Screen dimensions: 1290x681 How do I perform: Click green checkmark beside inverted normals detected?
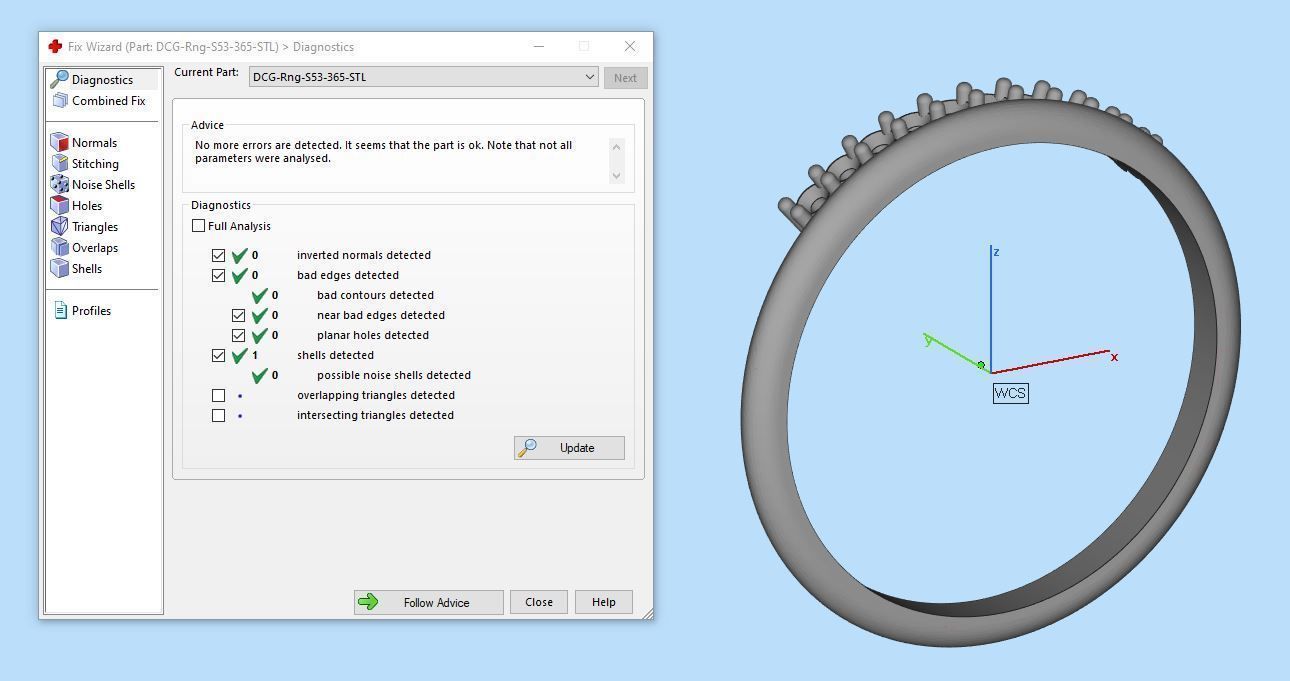(x=239, y=255)
